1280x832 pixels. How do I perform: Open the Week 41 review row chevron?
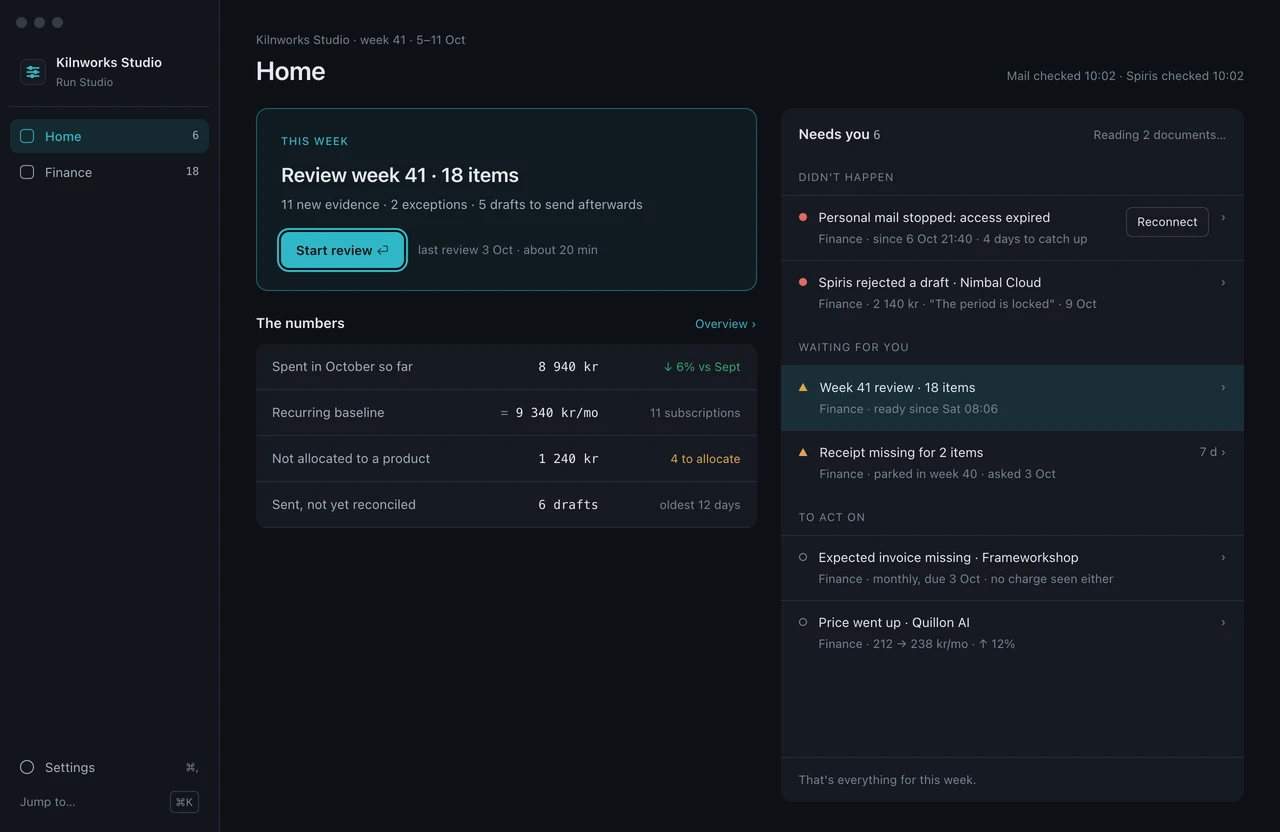click(1223, 387)
